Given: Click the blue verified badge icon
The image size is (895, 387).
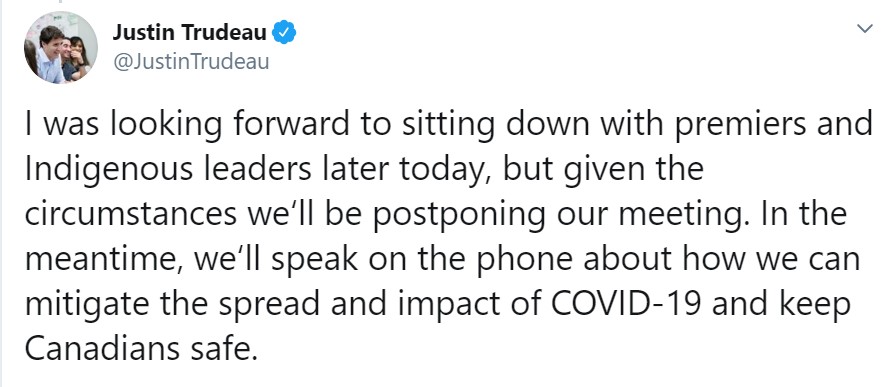Looking at the screenshot, I should [284, 33].
